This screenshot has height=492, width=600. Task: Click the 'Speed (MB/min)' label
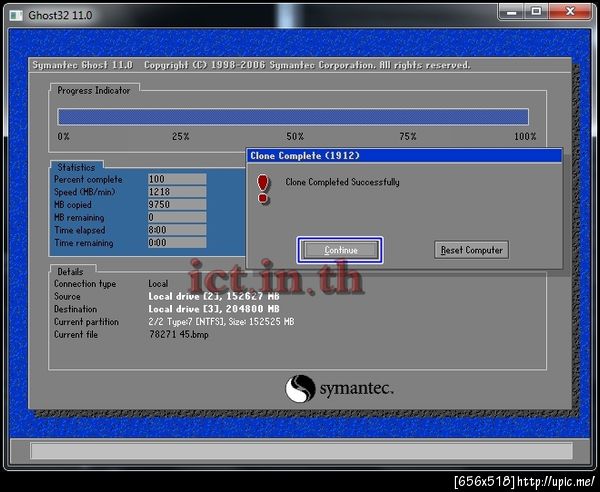pyautogui.click(x=85, y=192)
